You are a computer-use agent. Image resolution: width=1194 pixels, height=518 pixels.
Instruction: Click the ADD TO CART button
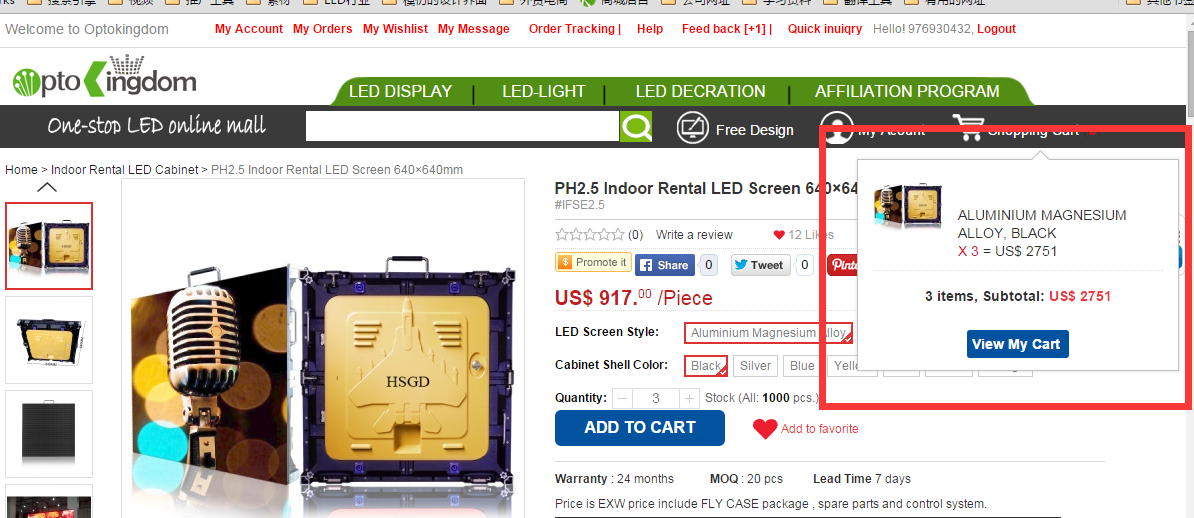tap(640, 427)
